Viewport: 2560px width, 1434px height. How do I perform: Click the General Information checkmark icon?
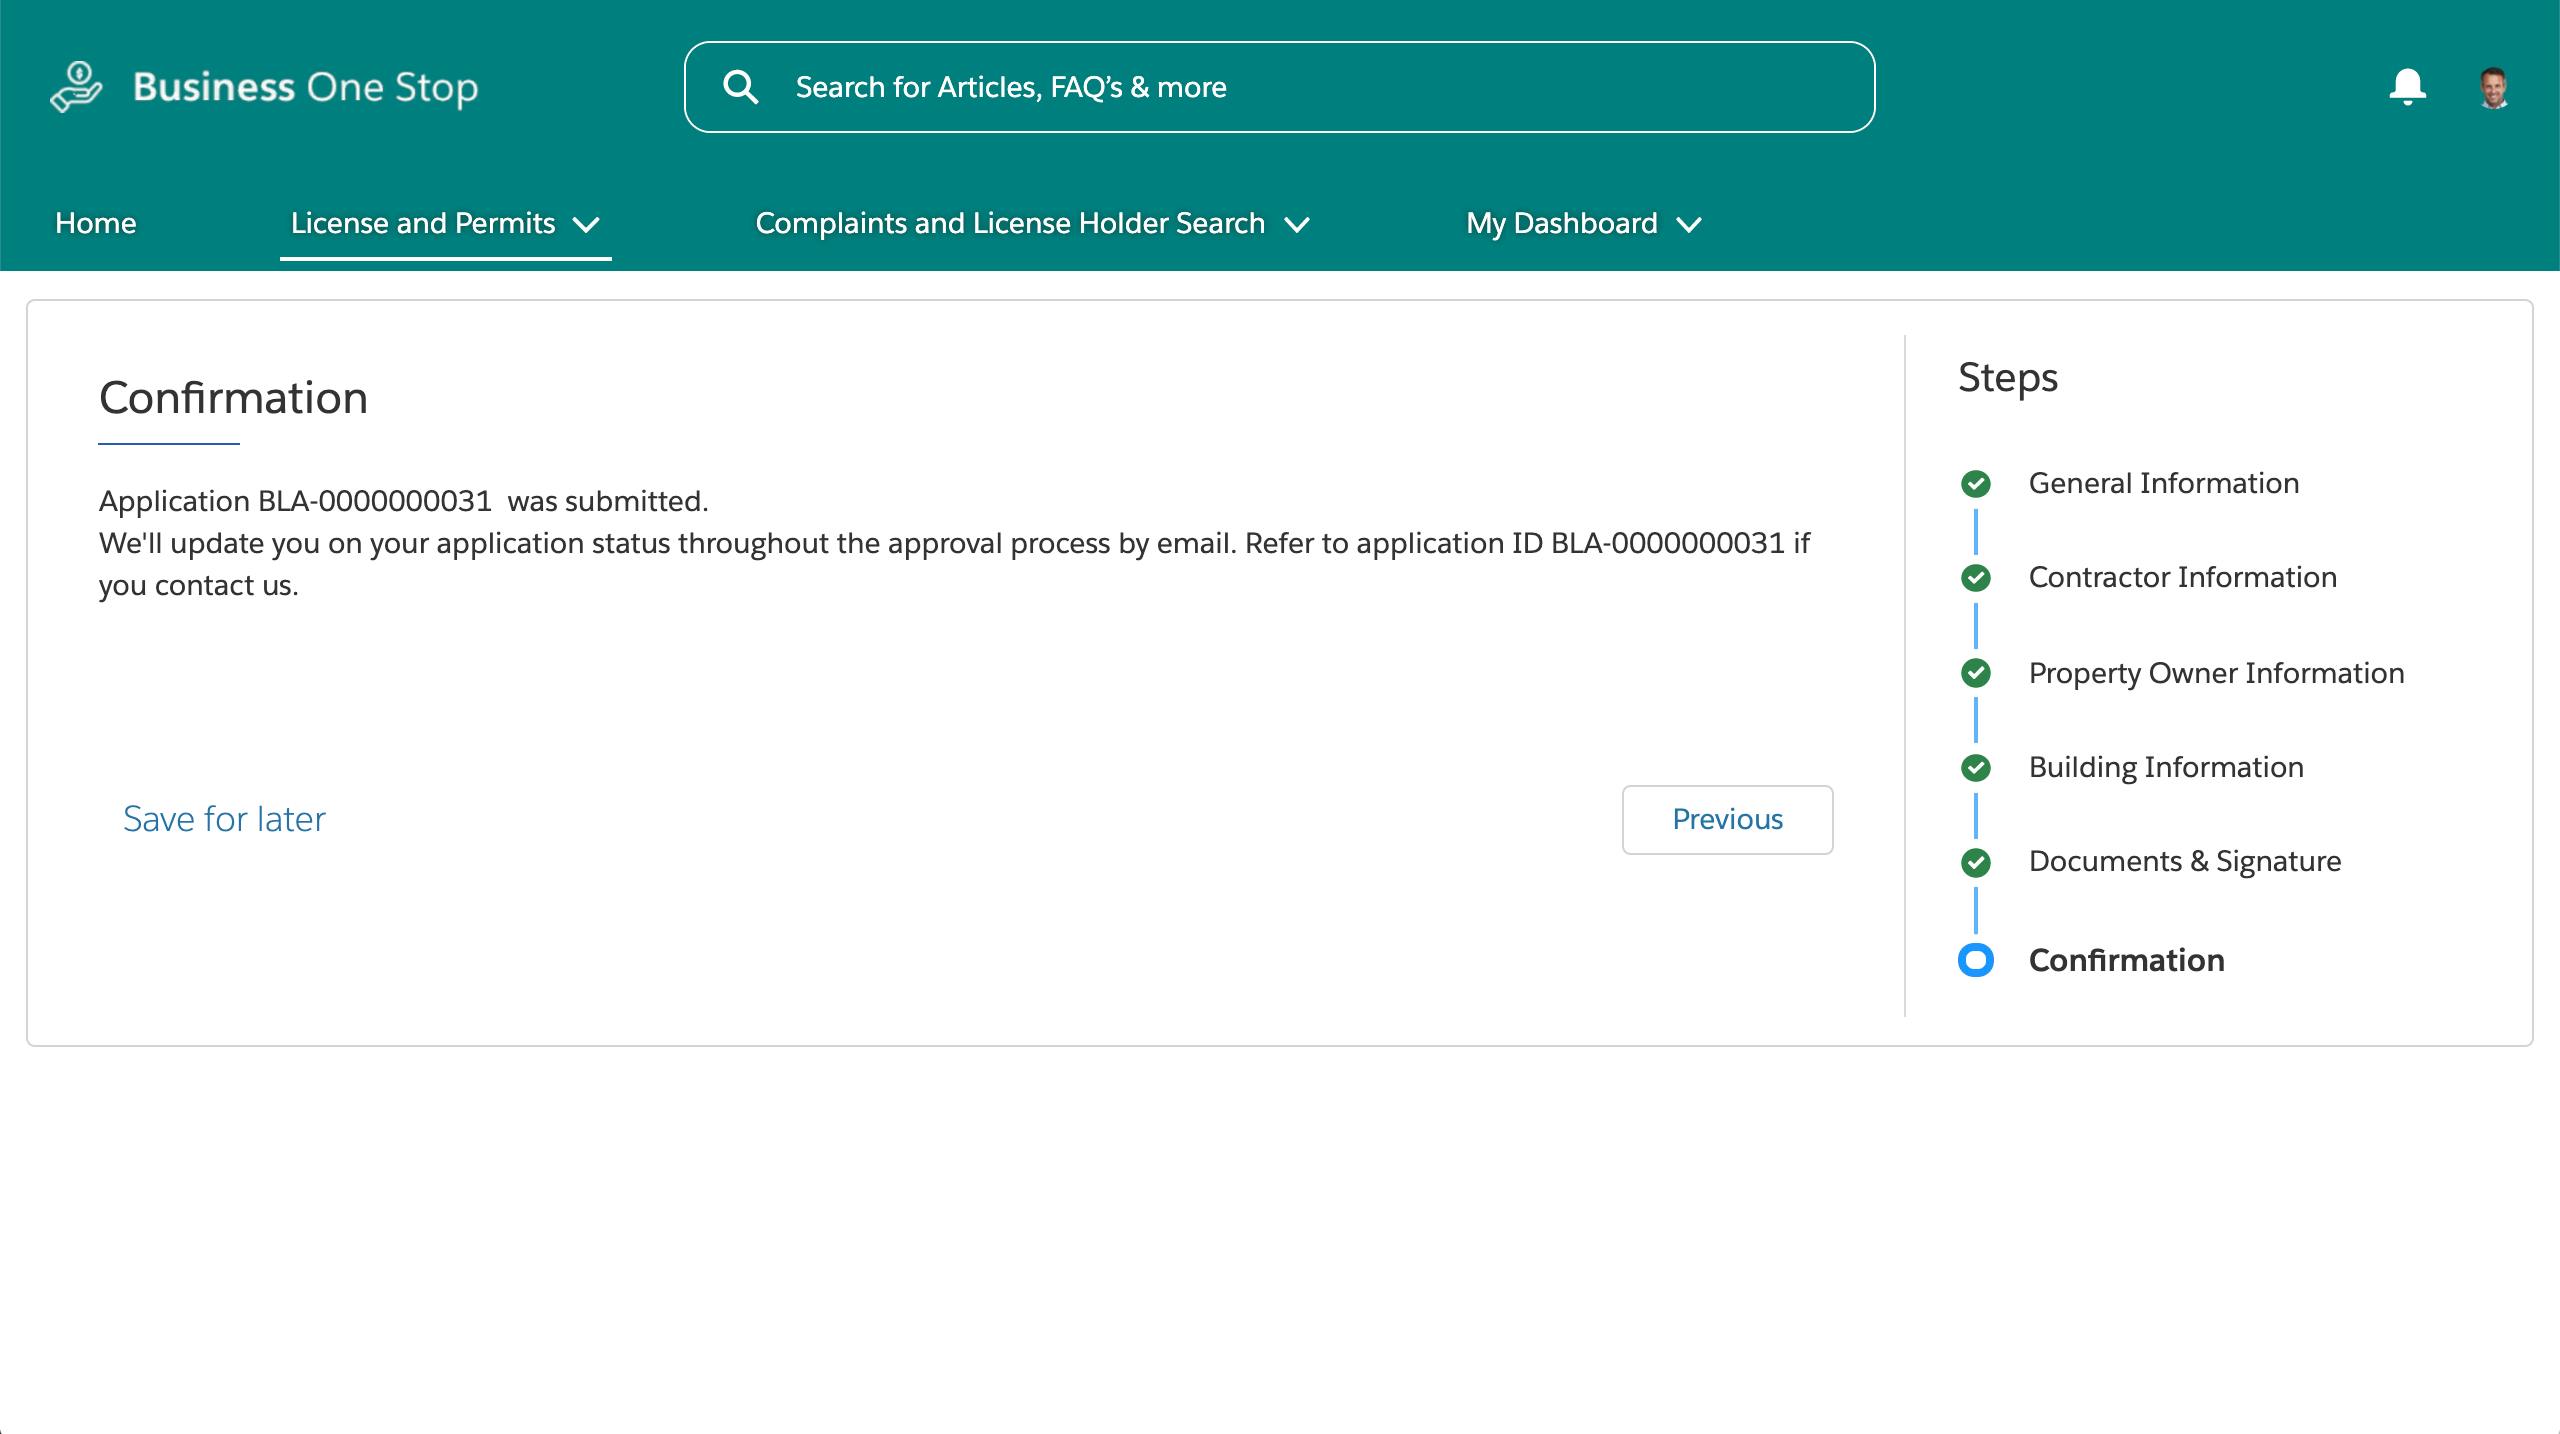tap(1975, 484)
